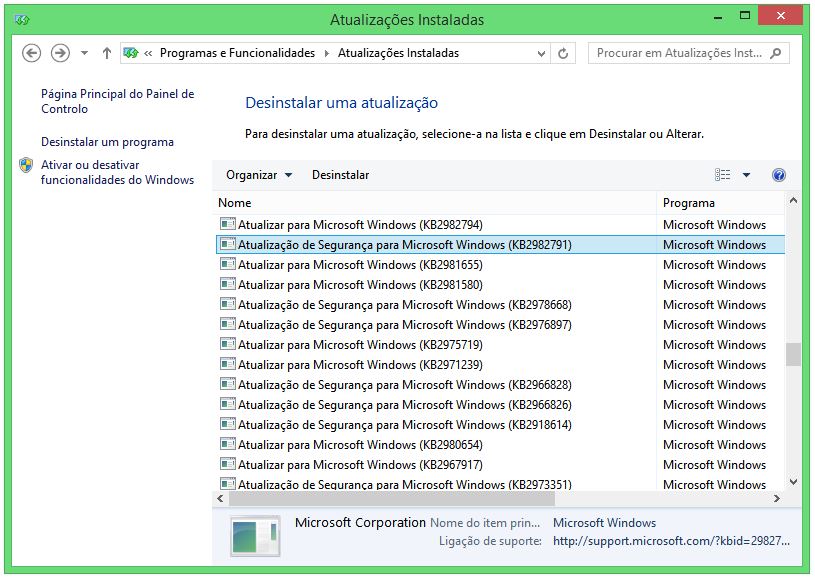
Task: Click the Desinstalar button
Action: click(x=340, y=175)
